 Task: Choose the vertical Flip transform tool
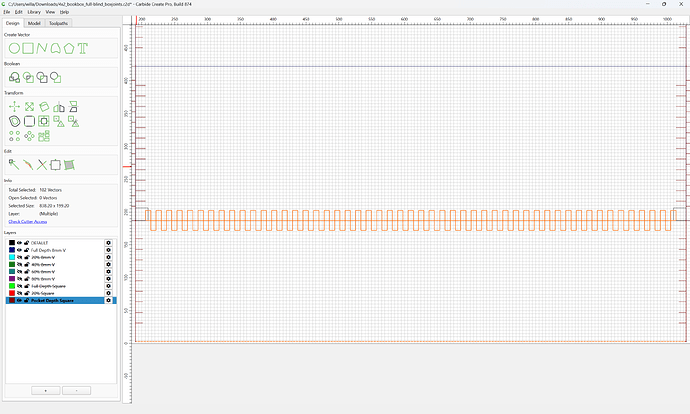tap(73, 106)
